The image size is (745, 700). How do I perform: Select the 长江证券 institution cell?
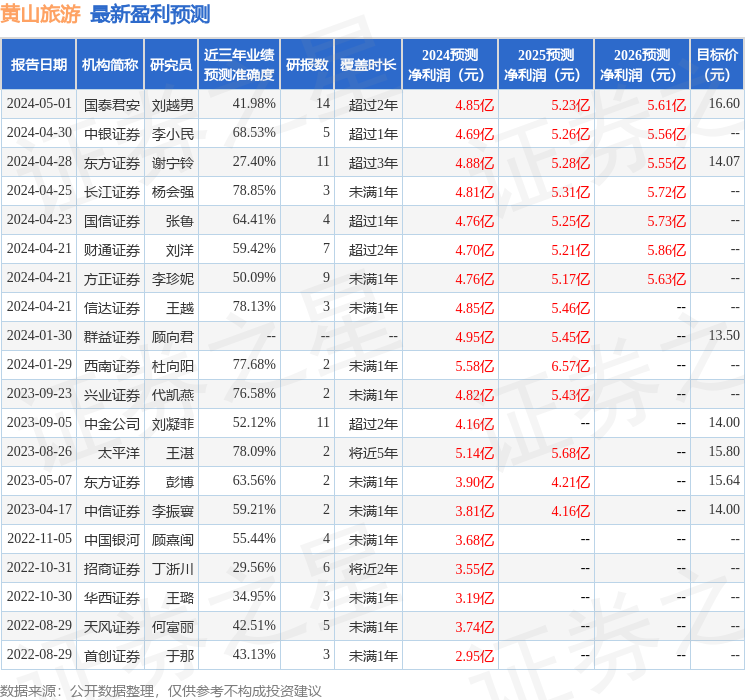click(112, 192)
